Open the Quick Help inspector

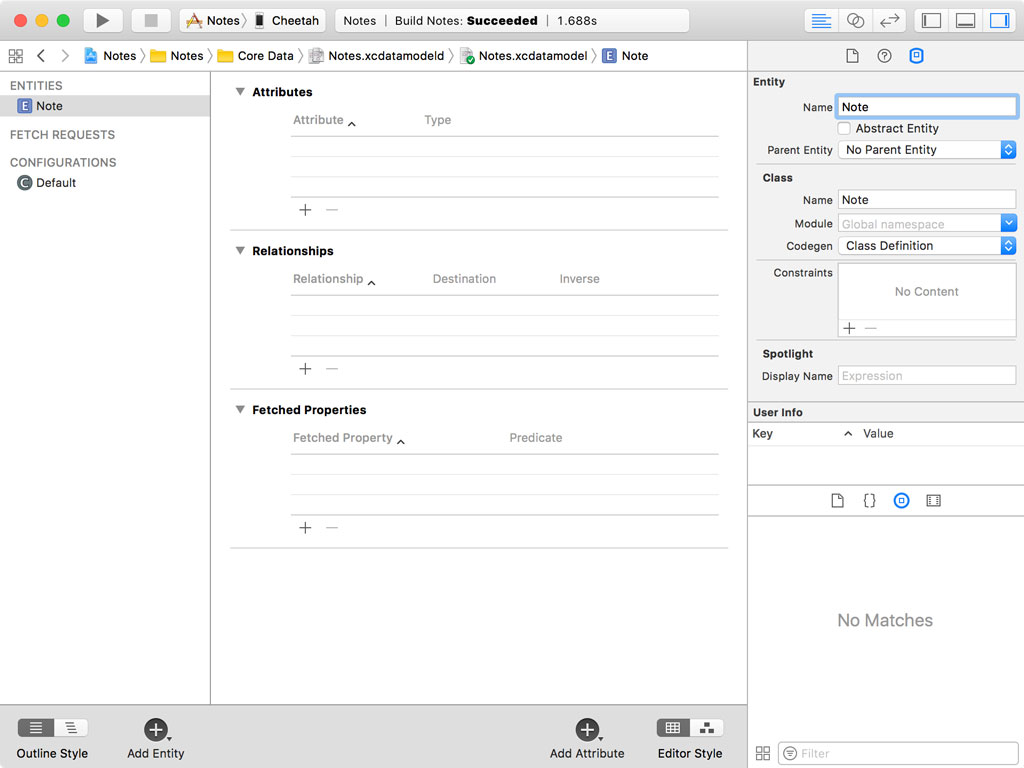(884, 56)
